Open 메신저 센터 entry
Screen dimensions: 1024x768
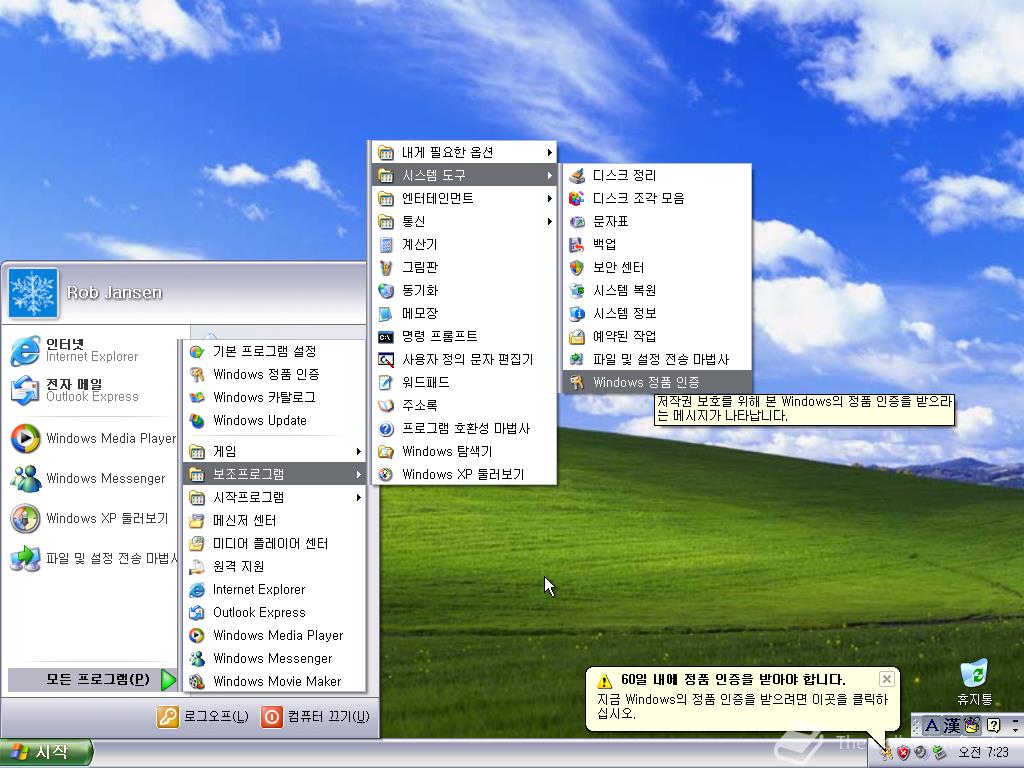click(x=274, y=520)
